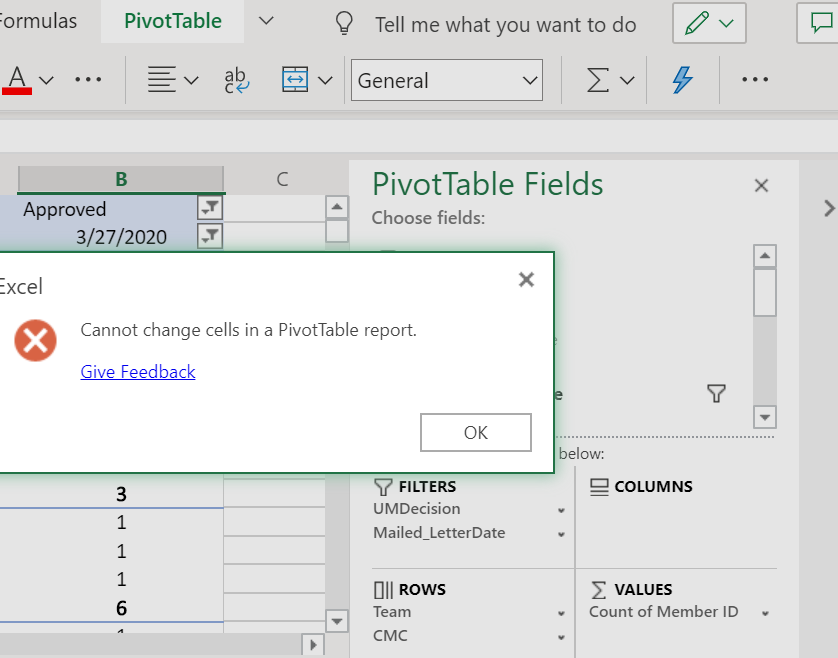Expand the side pane right chevron
838x658 pixels.
point(828,208)
